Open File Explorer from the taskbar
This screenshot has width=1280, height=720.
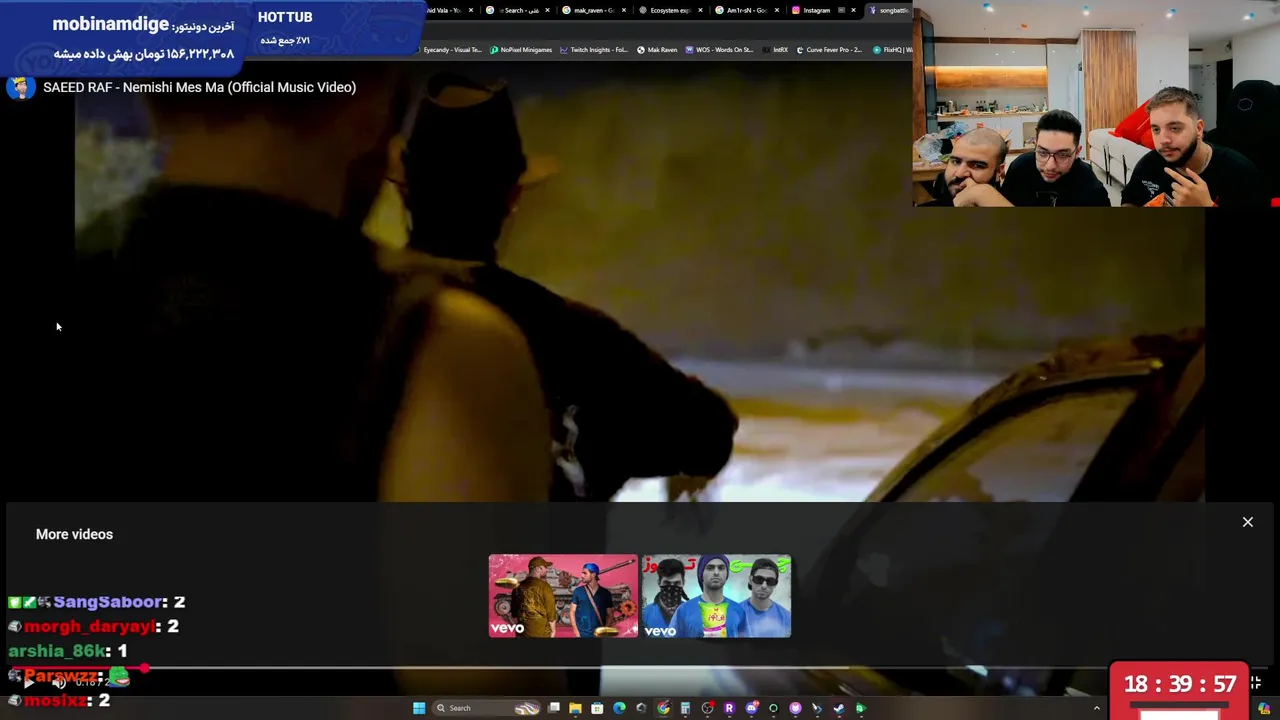point(575,708)
